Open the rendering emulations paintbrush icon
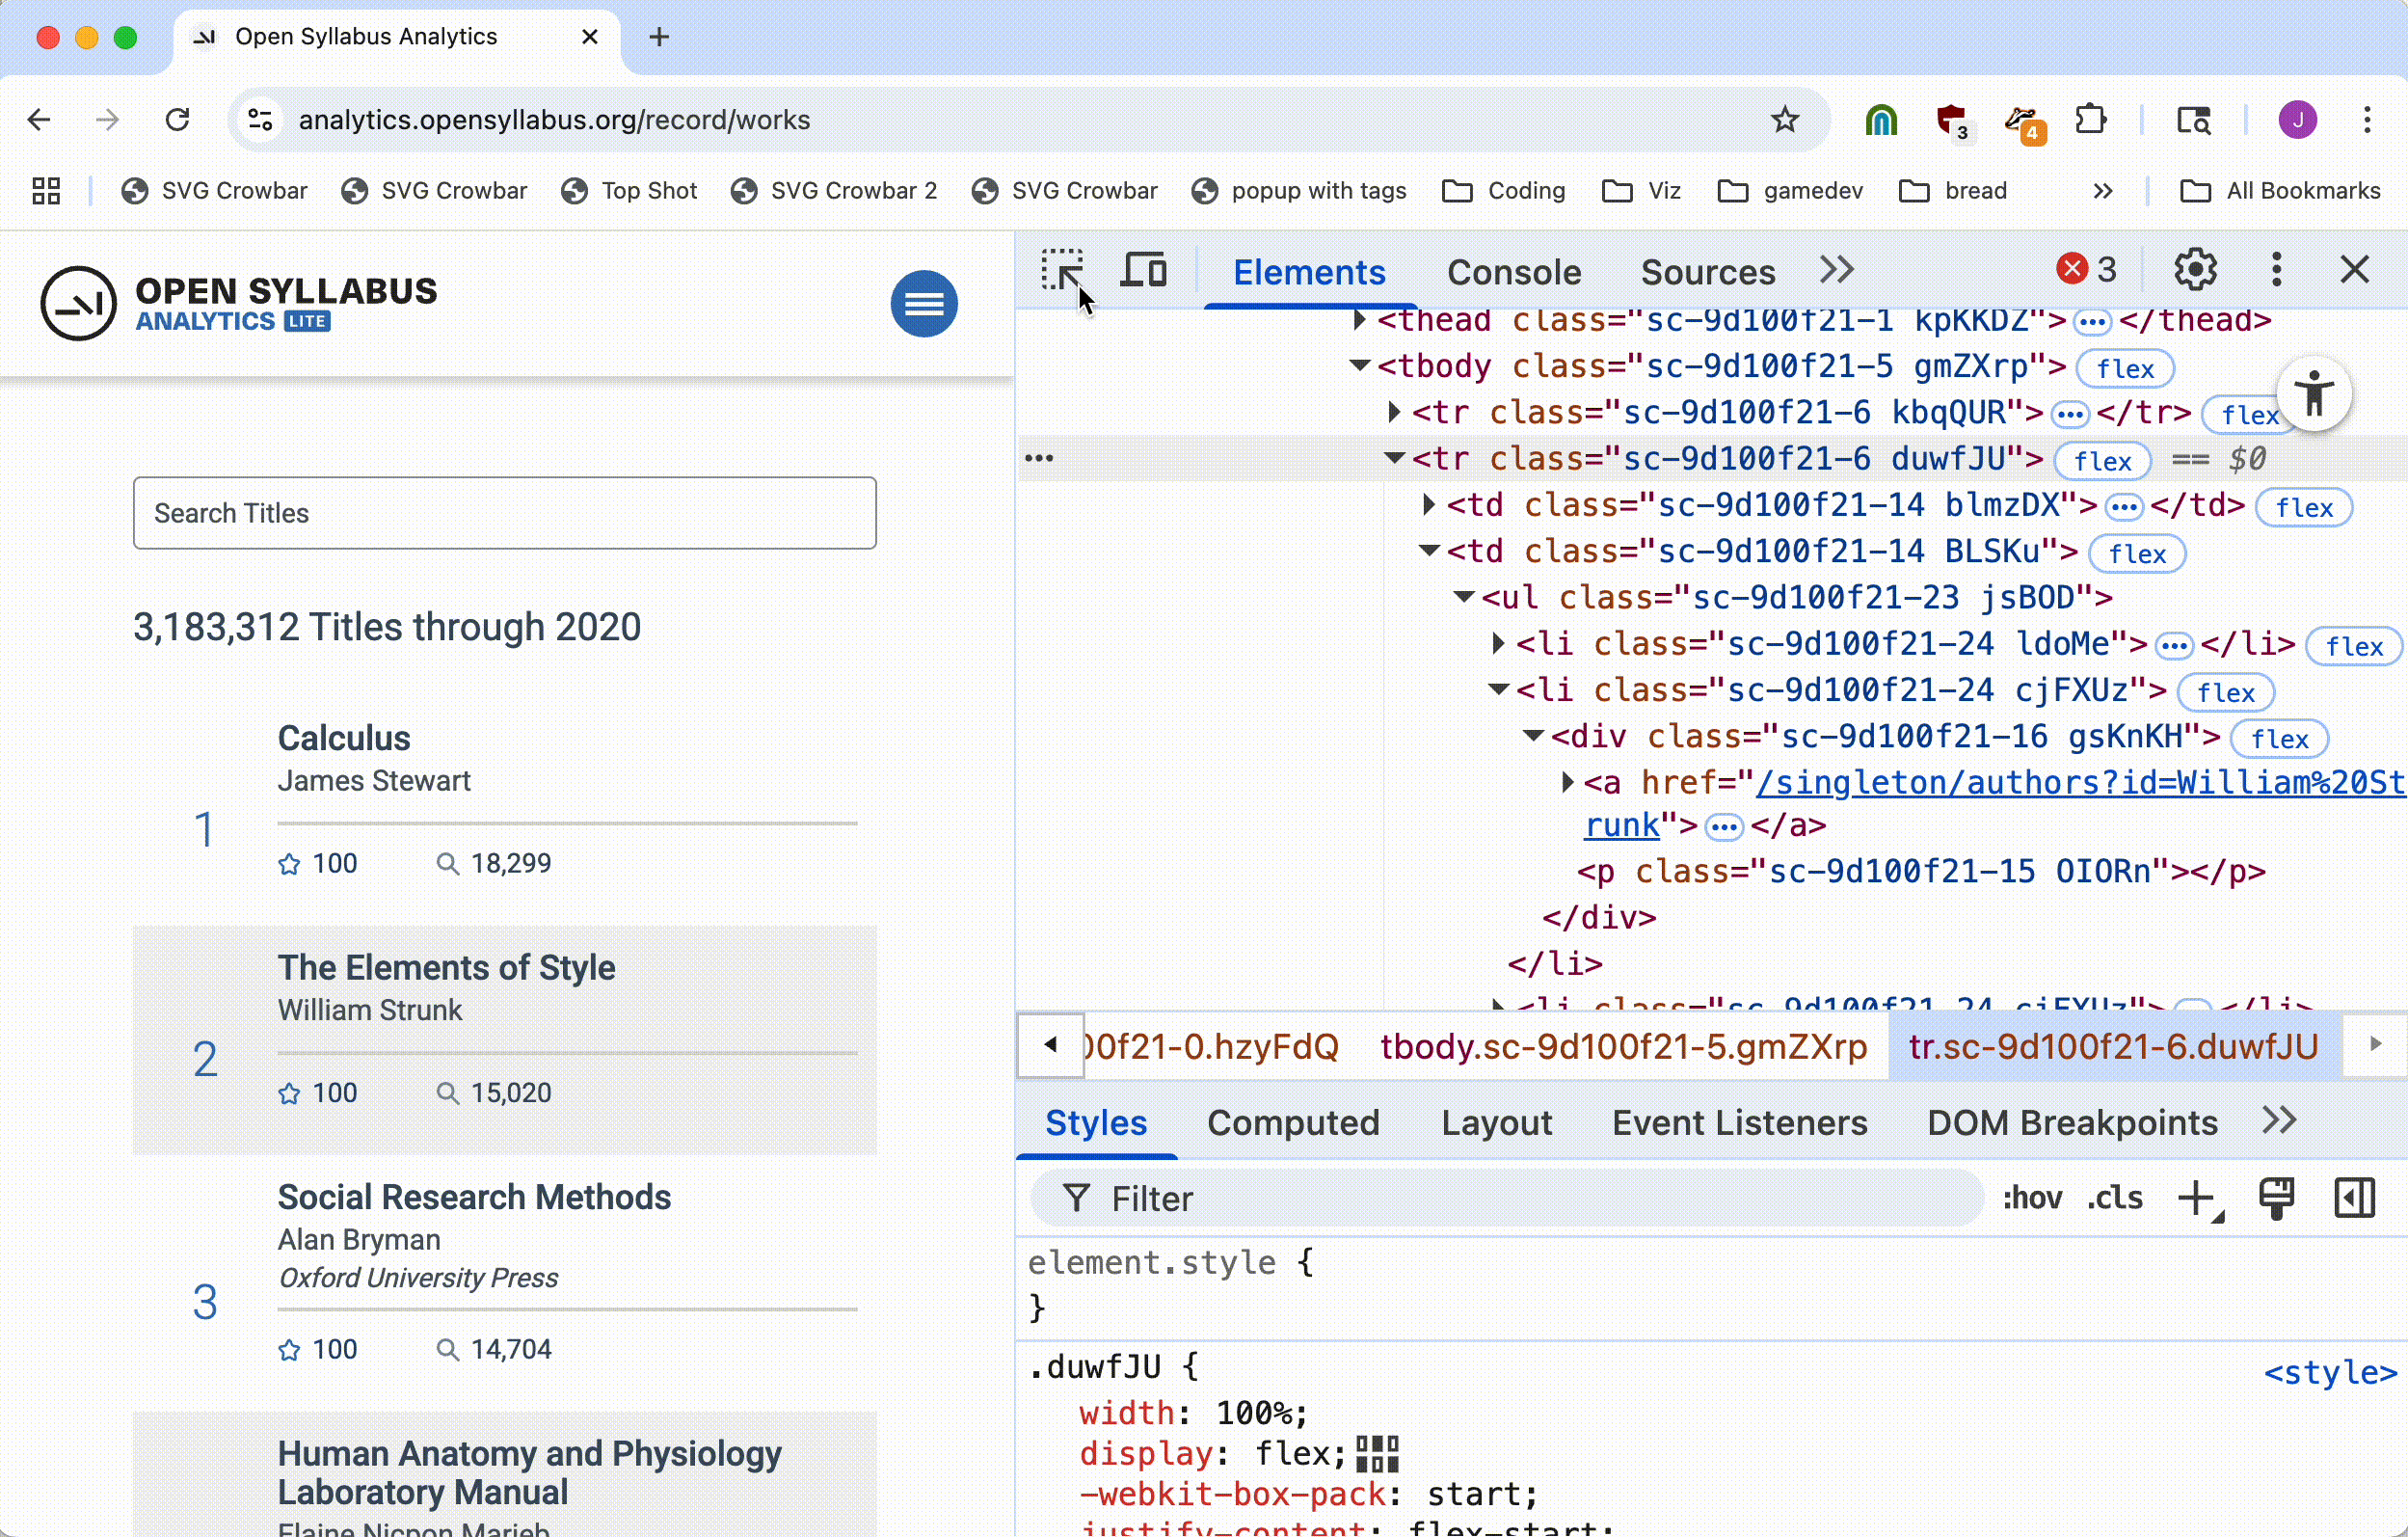Screen dimensions: 2408x1537 tap(2276, 1198)
